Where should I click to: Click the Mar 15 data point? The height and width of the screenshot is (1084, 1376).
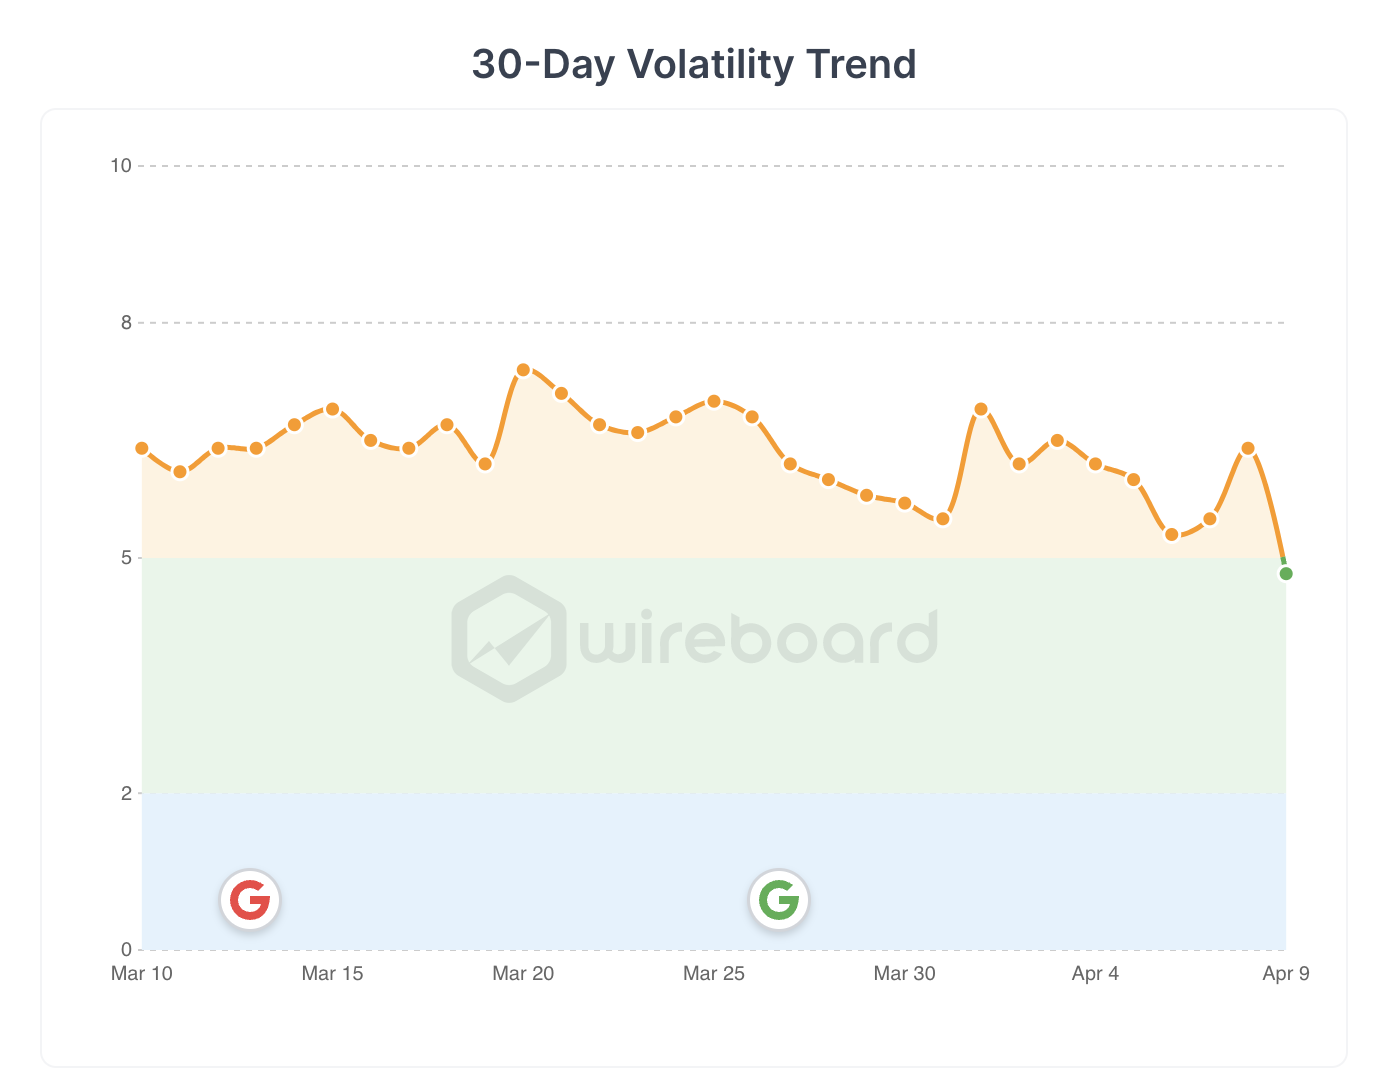(x=333, y=409)
